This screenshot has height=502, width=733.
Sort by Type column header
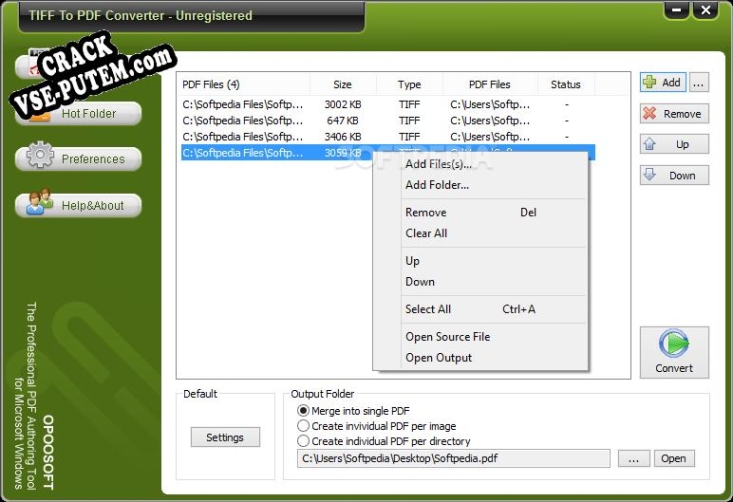(x=410, y=85)
